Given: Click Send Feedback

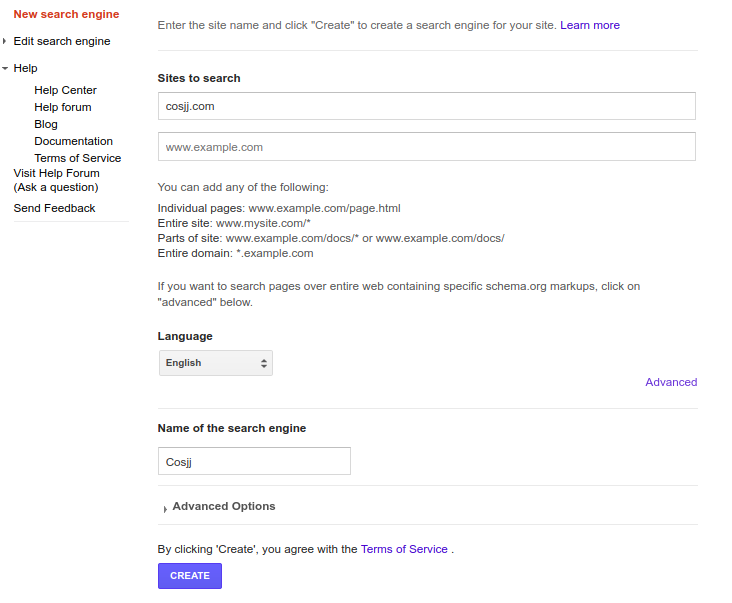Looking at the screenshot, I should (x=54, y=208).
